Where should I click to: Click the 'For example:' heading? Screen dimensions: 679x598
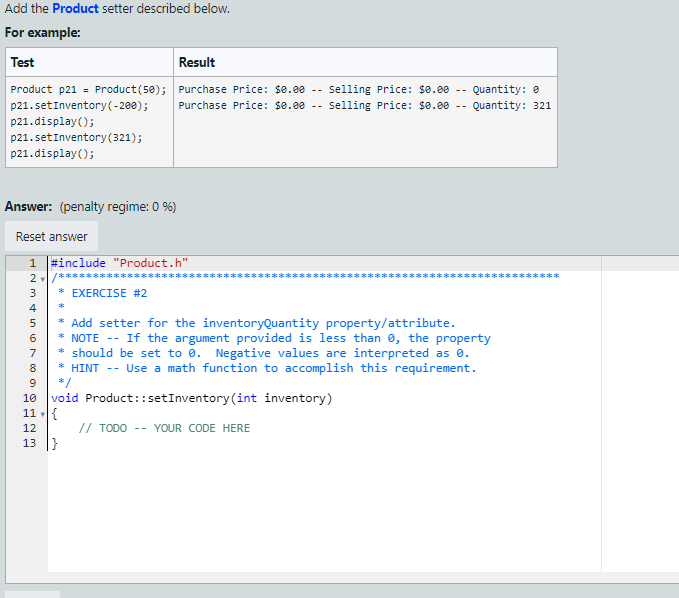(x=42, y=32)
